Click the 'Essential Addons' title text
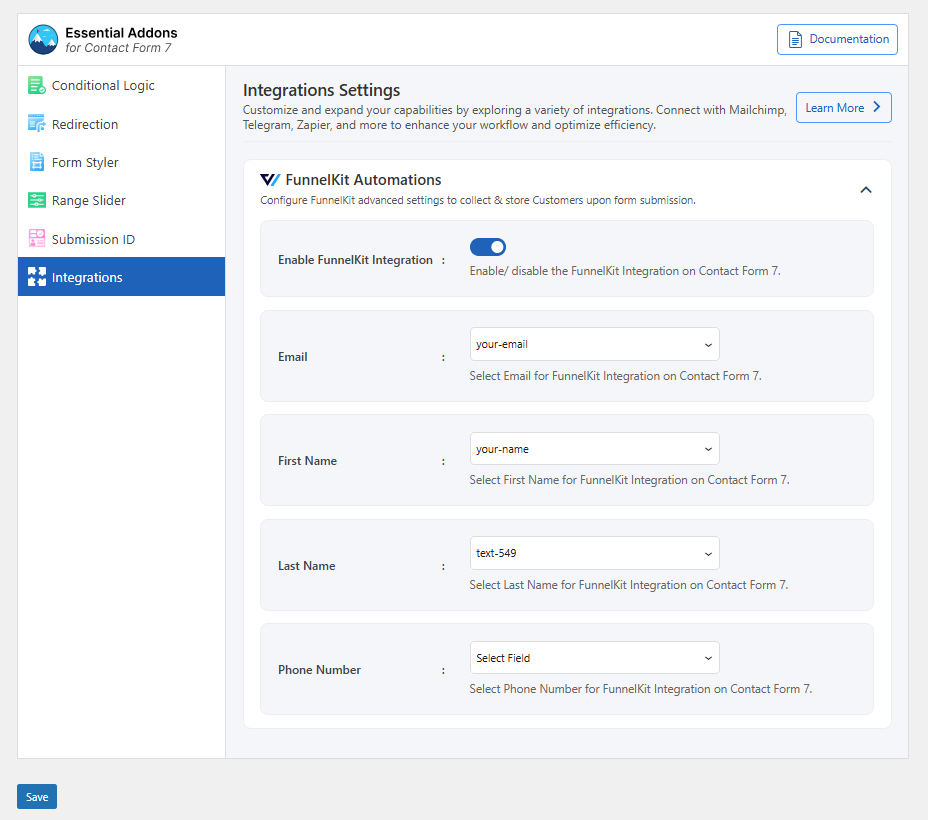 121,33
